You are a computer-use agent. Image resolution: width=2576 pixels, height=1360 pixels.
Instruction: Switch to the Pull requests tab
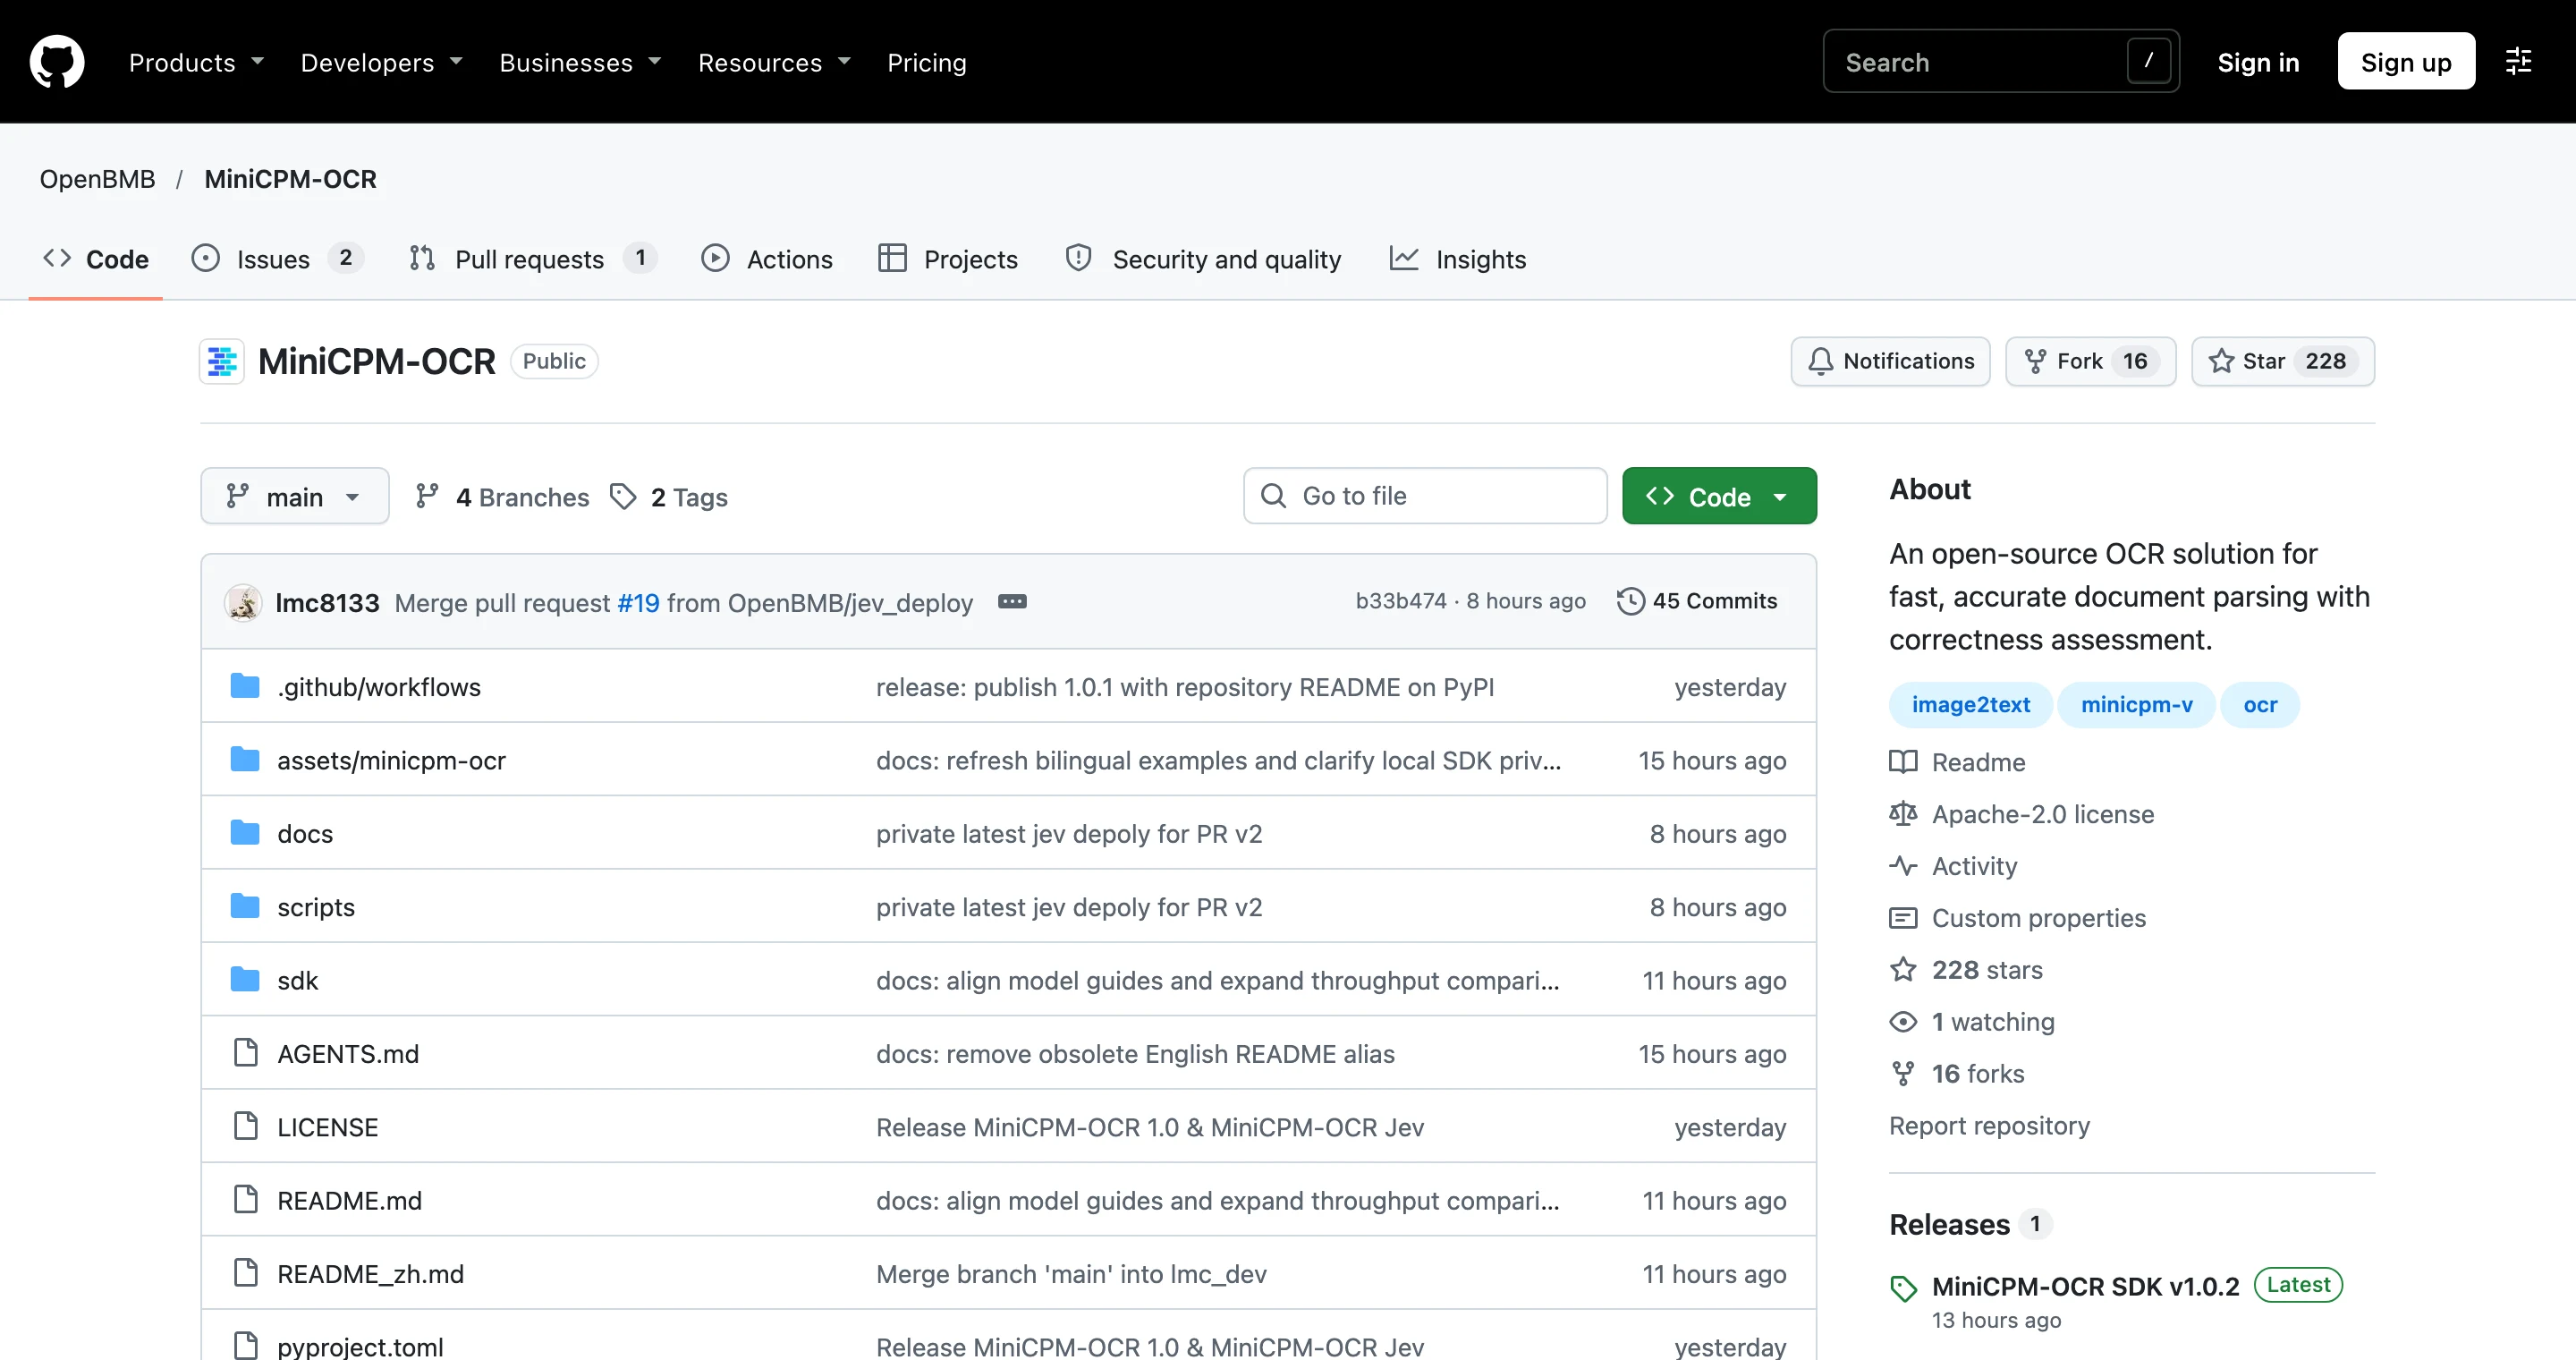(x=533, y=259)
